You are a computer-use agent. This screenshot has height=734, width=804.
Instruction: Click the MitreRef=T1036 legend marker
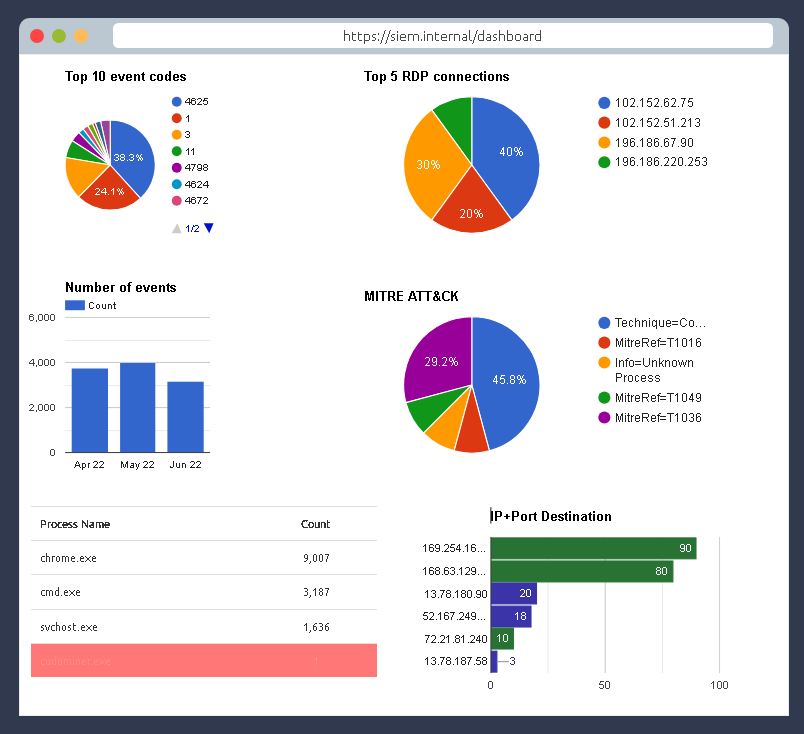604,417
